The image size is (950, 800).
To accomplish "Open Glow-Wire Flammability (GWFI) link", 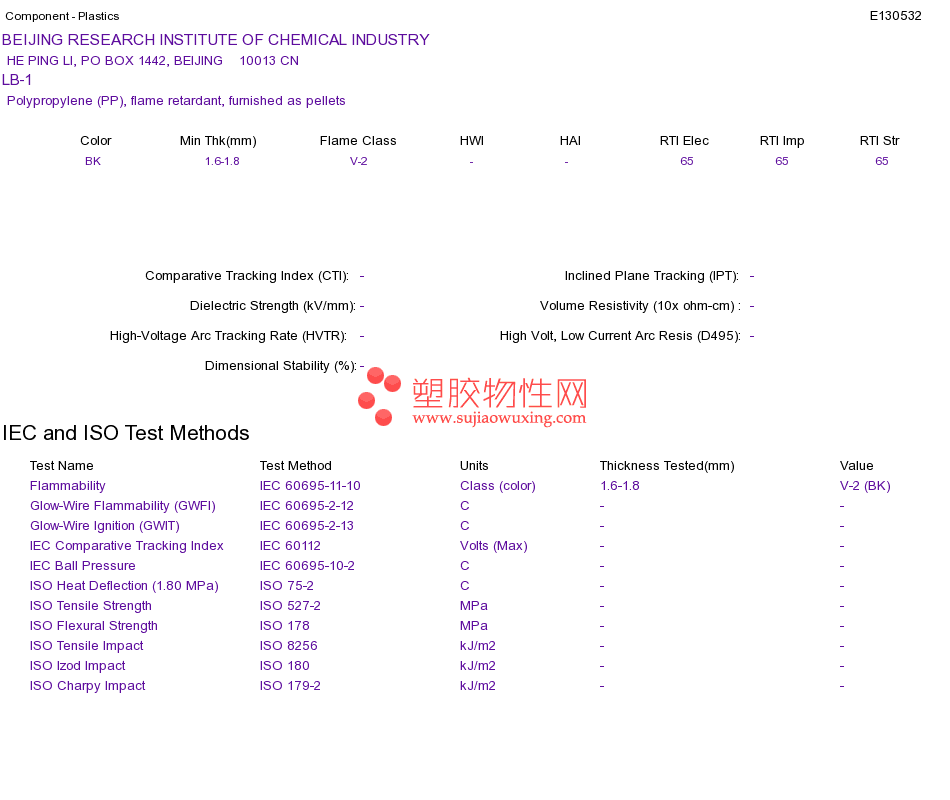I will tap(122, 506).
